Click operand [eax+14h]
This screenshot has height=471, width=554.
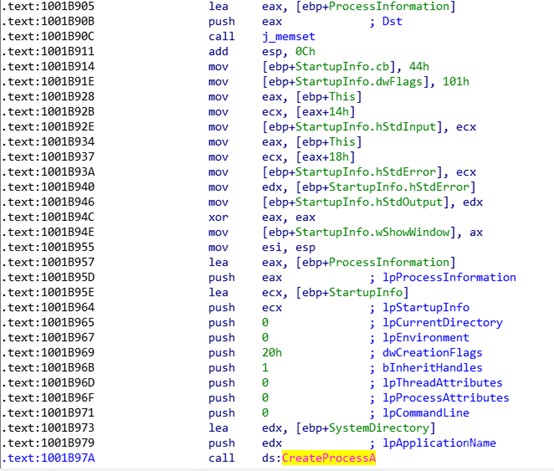point(325,112)
